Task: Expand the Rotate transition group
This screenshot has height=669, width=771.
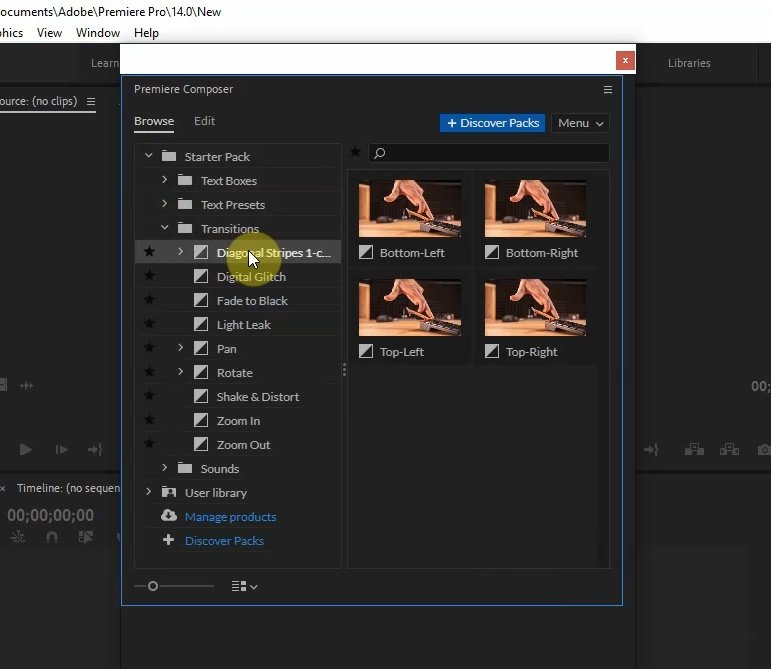Action: click(180, 372)
